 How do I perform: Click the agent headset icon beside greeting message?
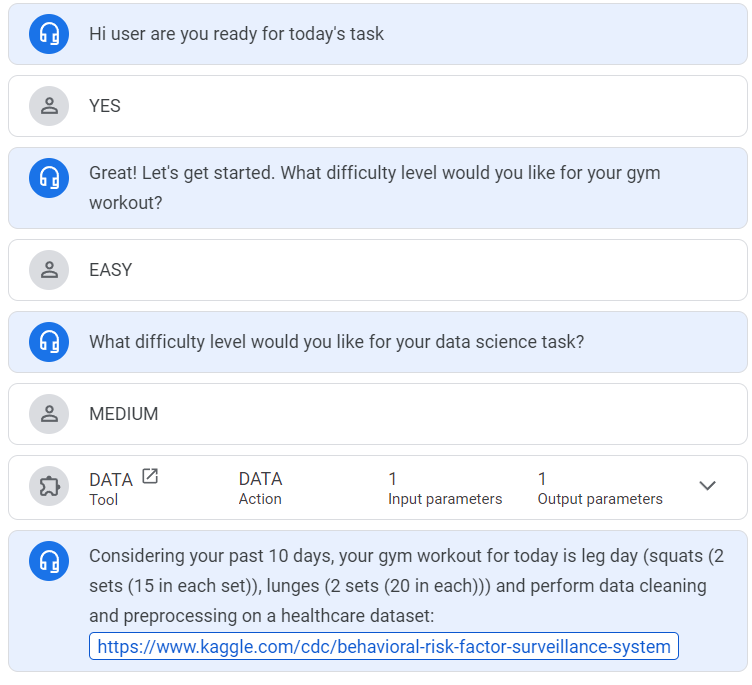coord(48,34)
